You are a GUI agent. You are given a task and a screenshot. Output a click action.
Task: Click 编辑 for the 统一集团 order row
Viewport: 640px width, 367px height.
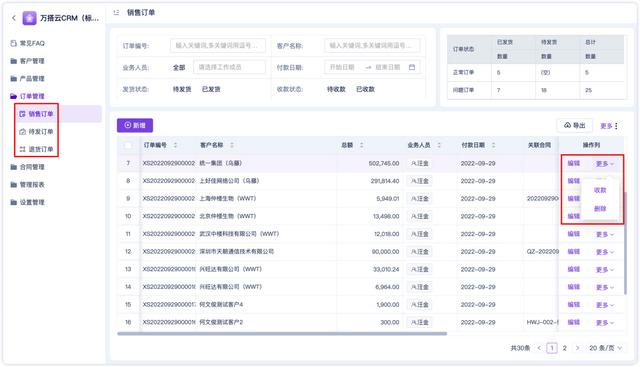point(573,163)
